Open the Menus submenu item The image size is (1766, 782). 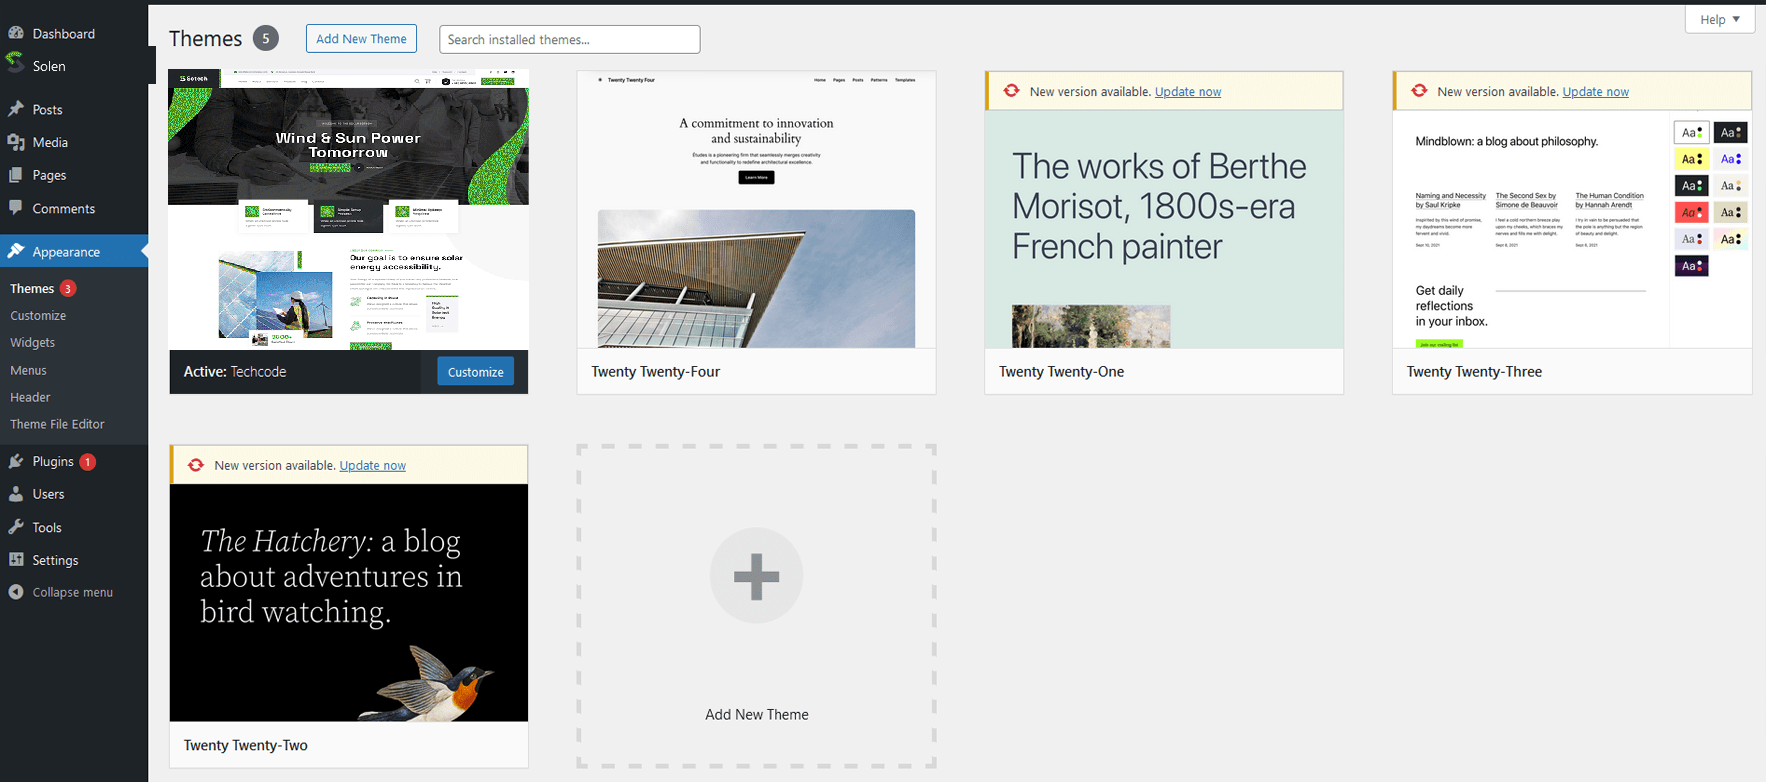28,370
